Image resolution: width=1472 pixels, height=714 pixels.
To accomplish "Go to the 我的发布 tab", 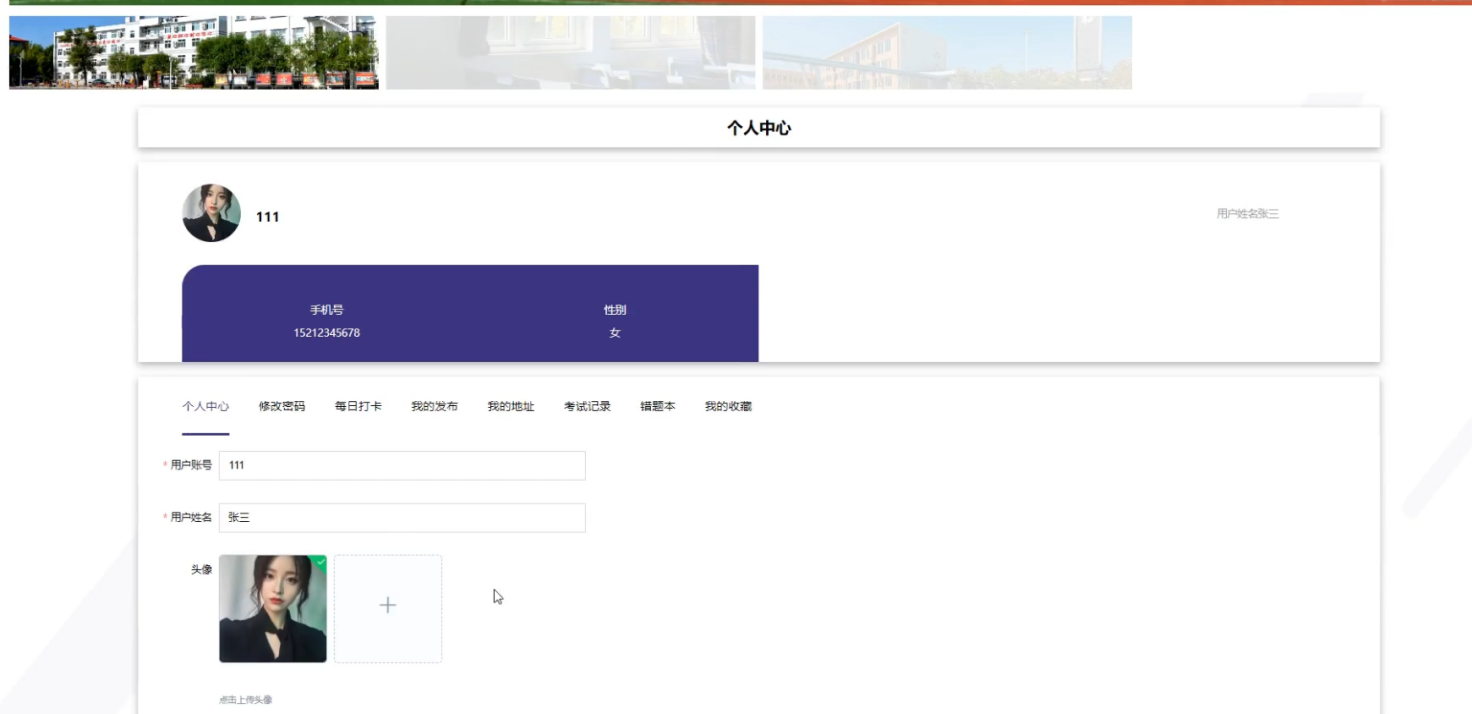I will (x=434, y=407).
